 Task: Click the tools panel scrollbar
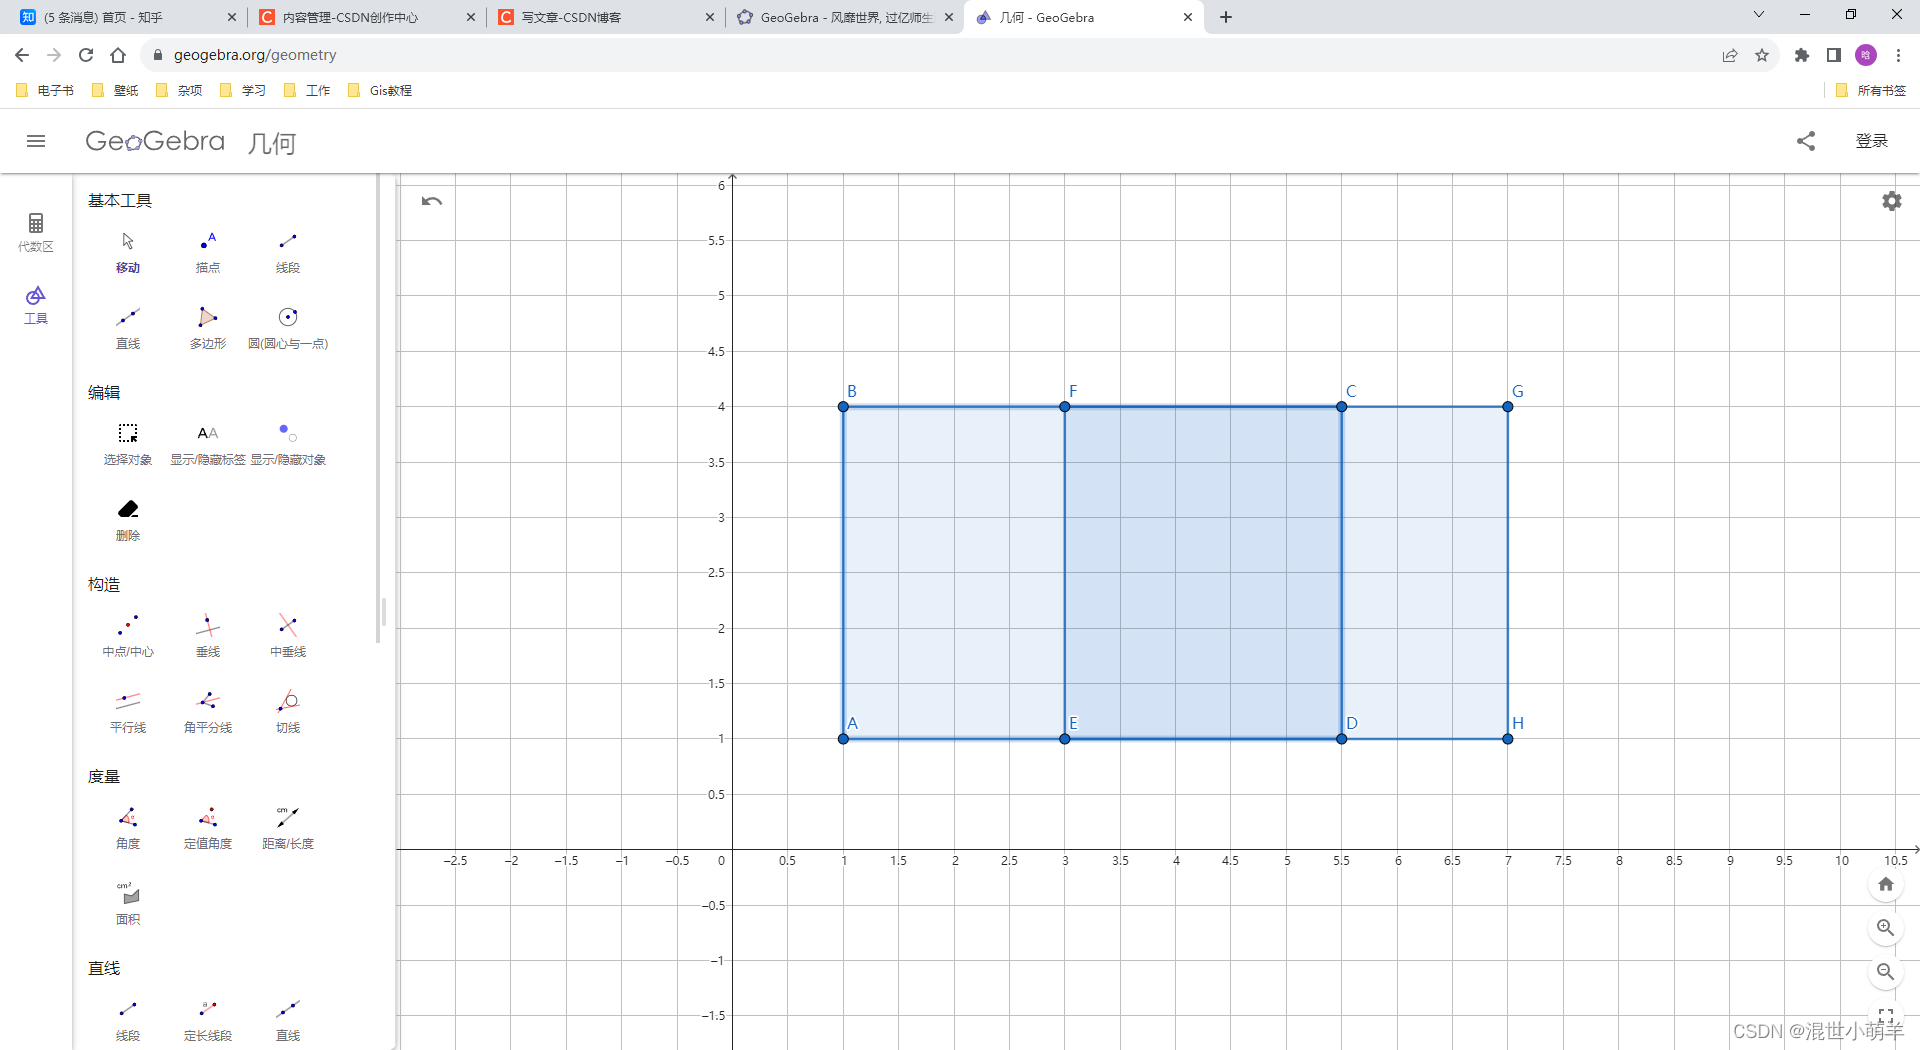[x=379, y=410]
